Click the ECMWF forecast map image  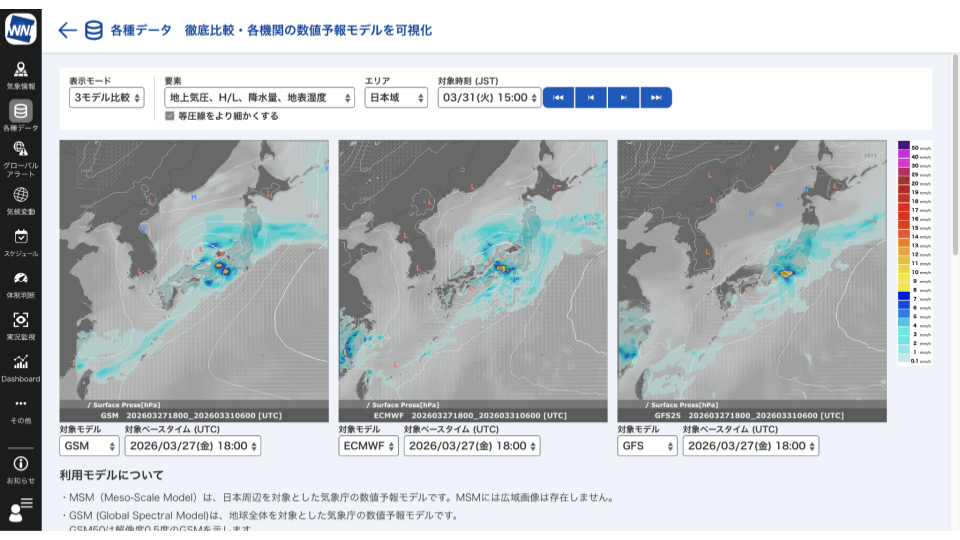(x=473, y=270)
